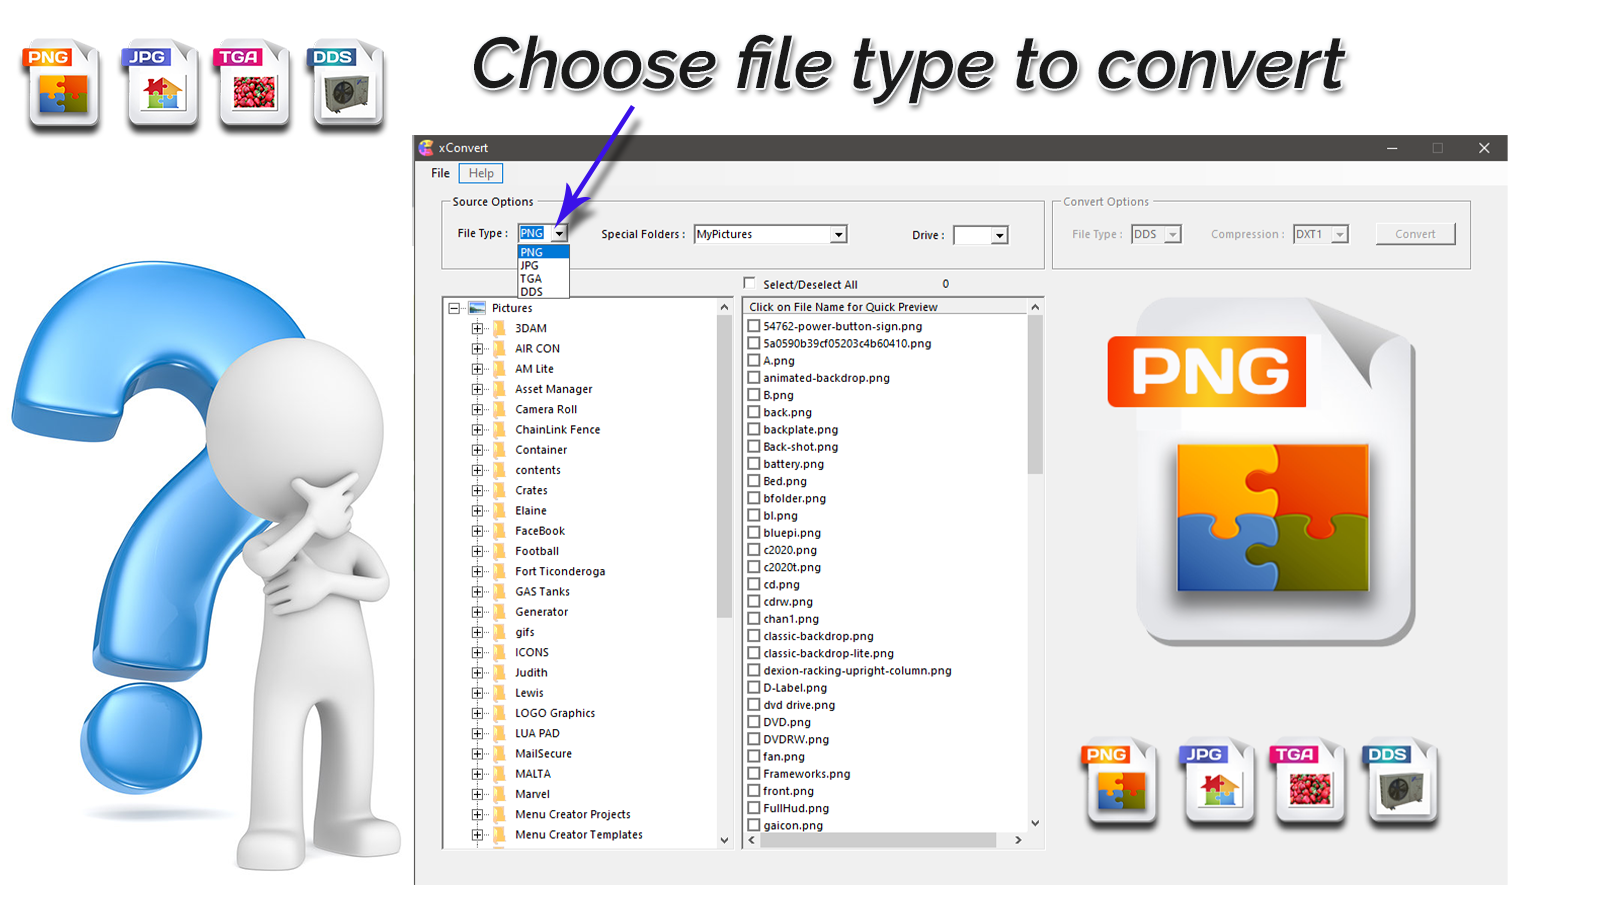Open the convert File Type DDS dropdown
This screenshot has width=1600, height=900.
click(1173, 234)
